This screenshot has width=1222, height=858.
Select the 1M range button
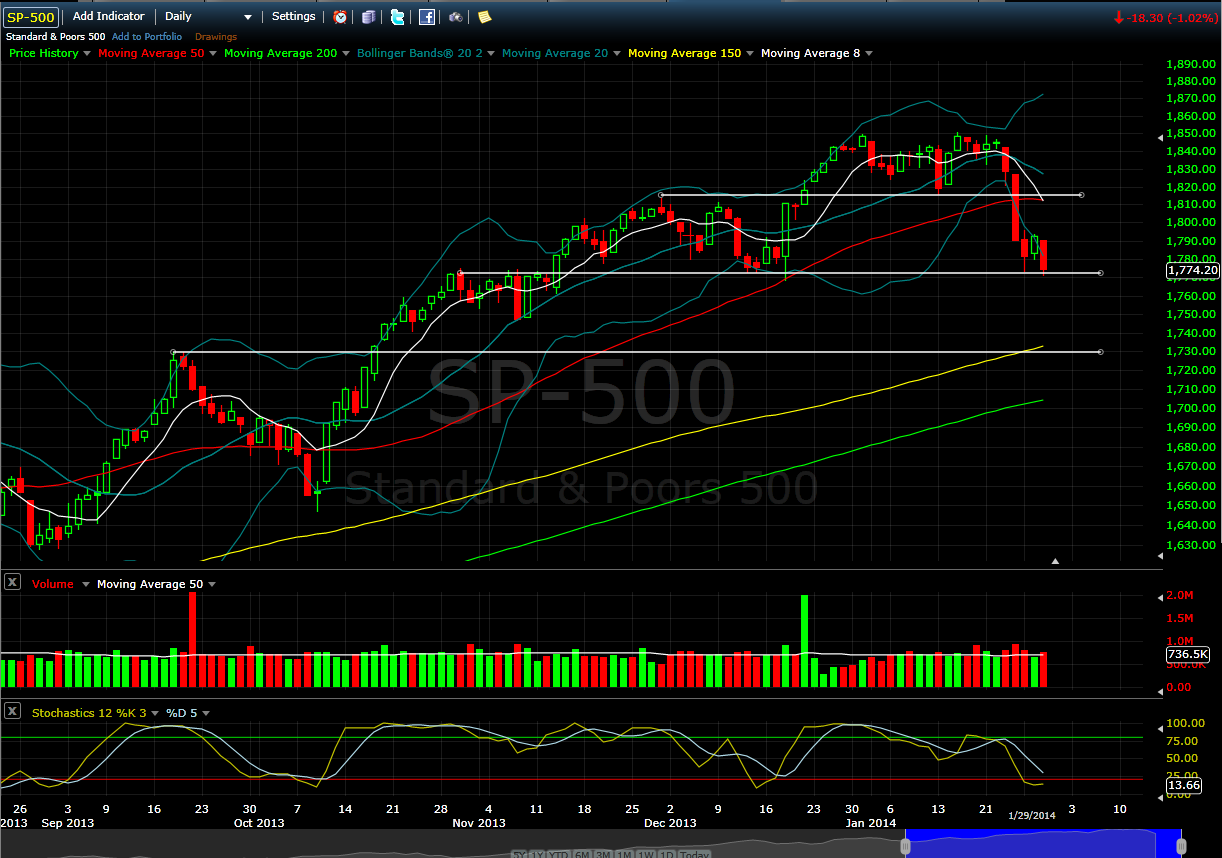[623, 854]
